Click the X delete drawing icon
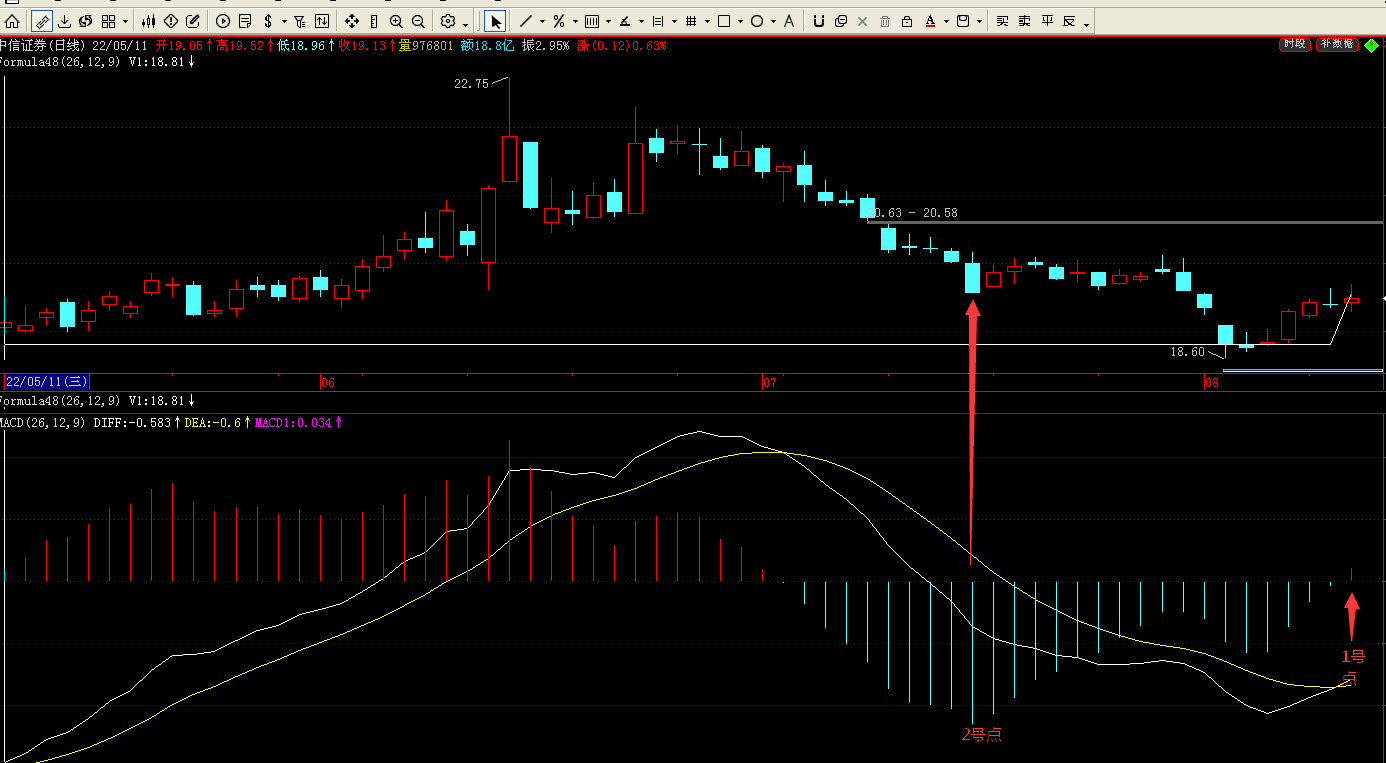Screen dimensions: 1386x763 862,21
